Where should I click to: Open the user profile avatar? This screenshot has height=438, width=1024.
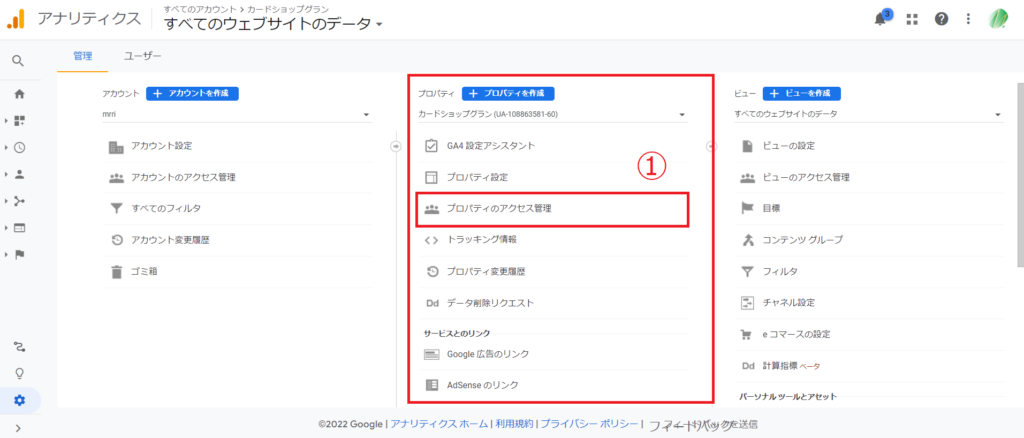[x=998, y=19]
